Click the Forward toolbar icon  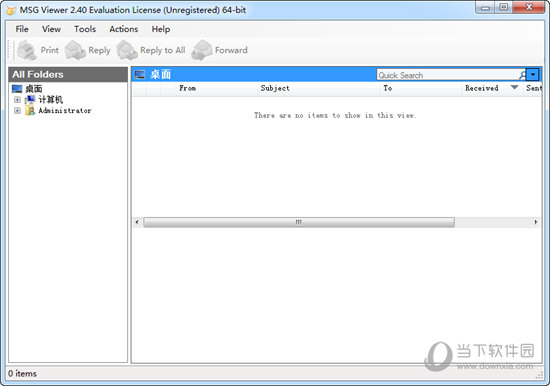(202, 50)
